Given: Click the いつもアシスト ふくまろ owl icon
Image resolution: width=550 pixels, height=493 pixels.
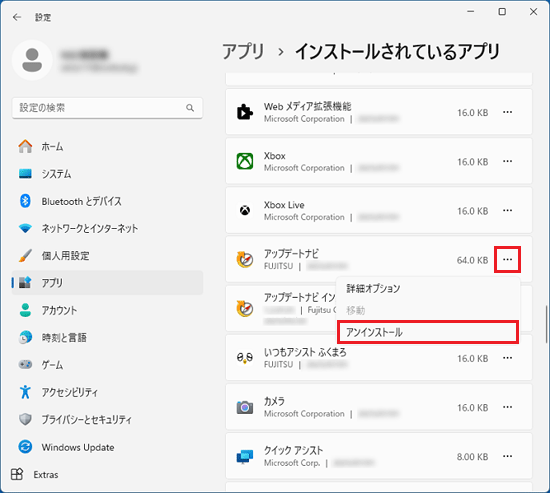Looking at the screenshot, I should (x=245, y=358).
